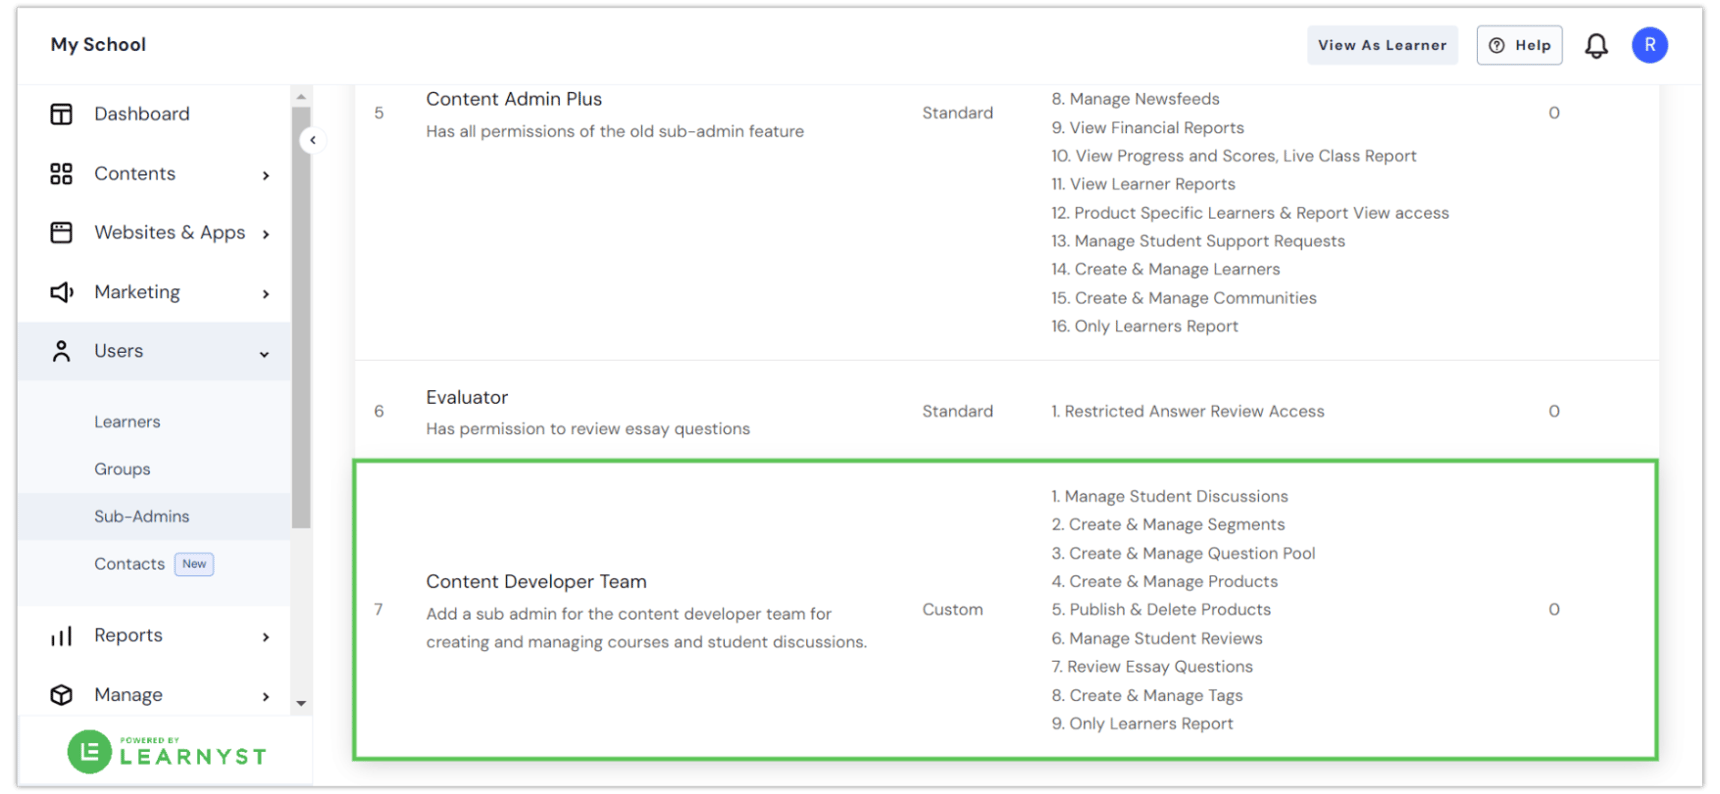
Task: Select the Sub-Admins menu item
Action: [x=141, y=516]
